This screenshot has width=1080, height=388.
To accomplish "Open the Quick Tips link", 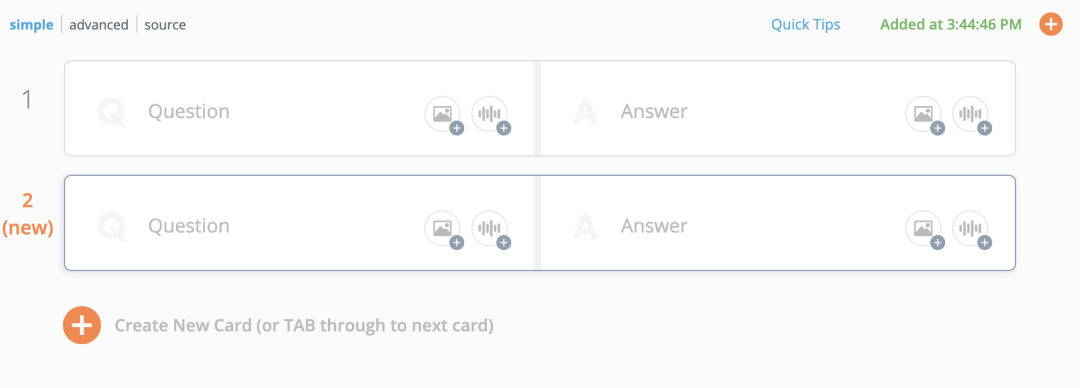I will click(805, 25).
